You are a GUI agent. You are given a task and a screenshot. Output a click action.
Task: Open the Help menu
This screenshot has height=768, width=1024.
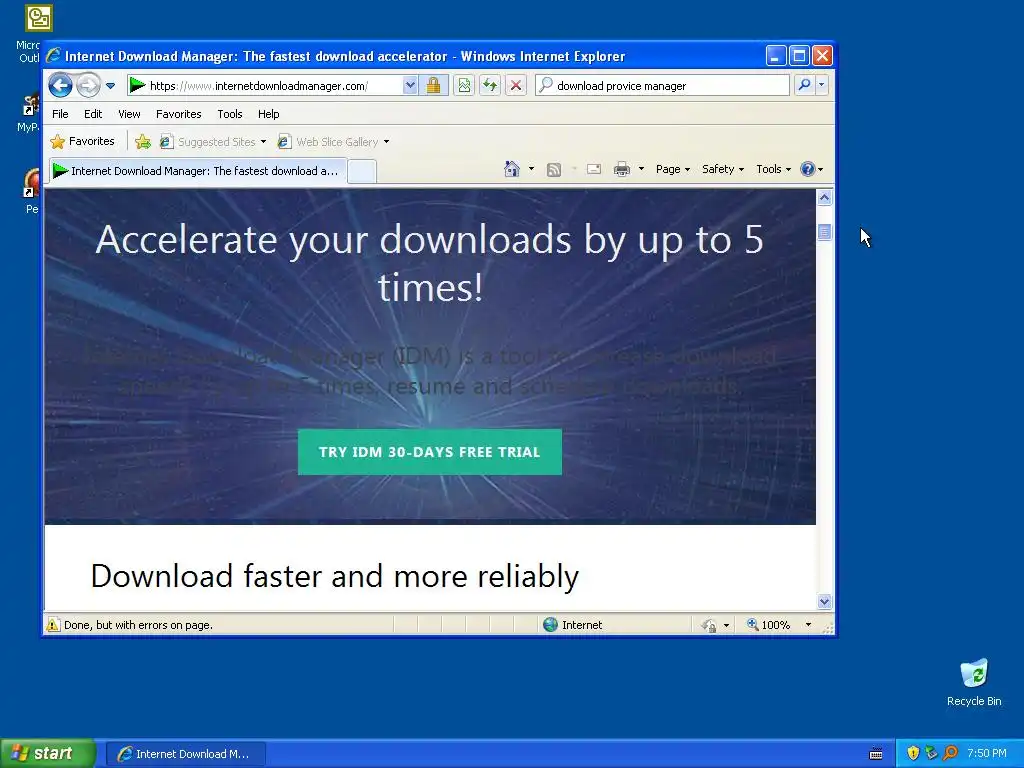point(268,114)
